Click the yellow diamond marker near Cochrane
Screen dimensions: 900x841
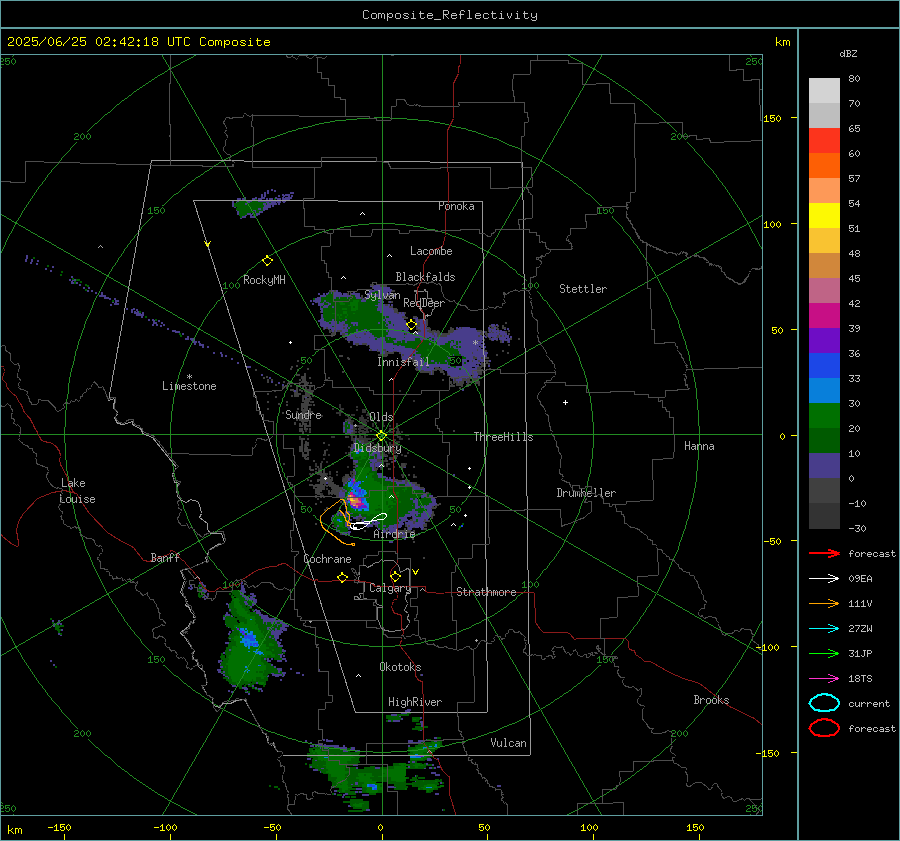tap(342, 577)
